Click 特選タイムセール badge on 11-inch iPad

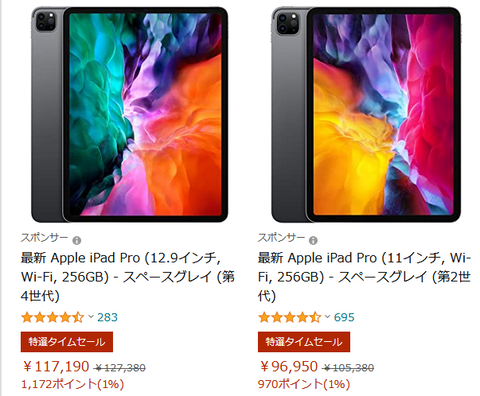pyautogui.click(x=304, y=342)
